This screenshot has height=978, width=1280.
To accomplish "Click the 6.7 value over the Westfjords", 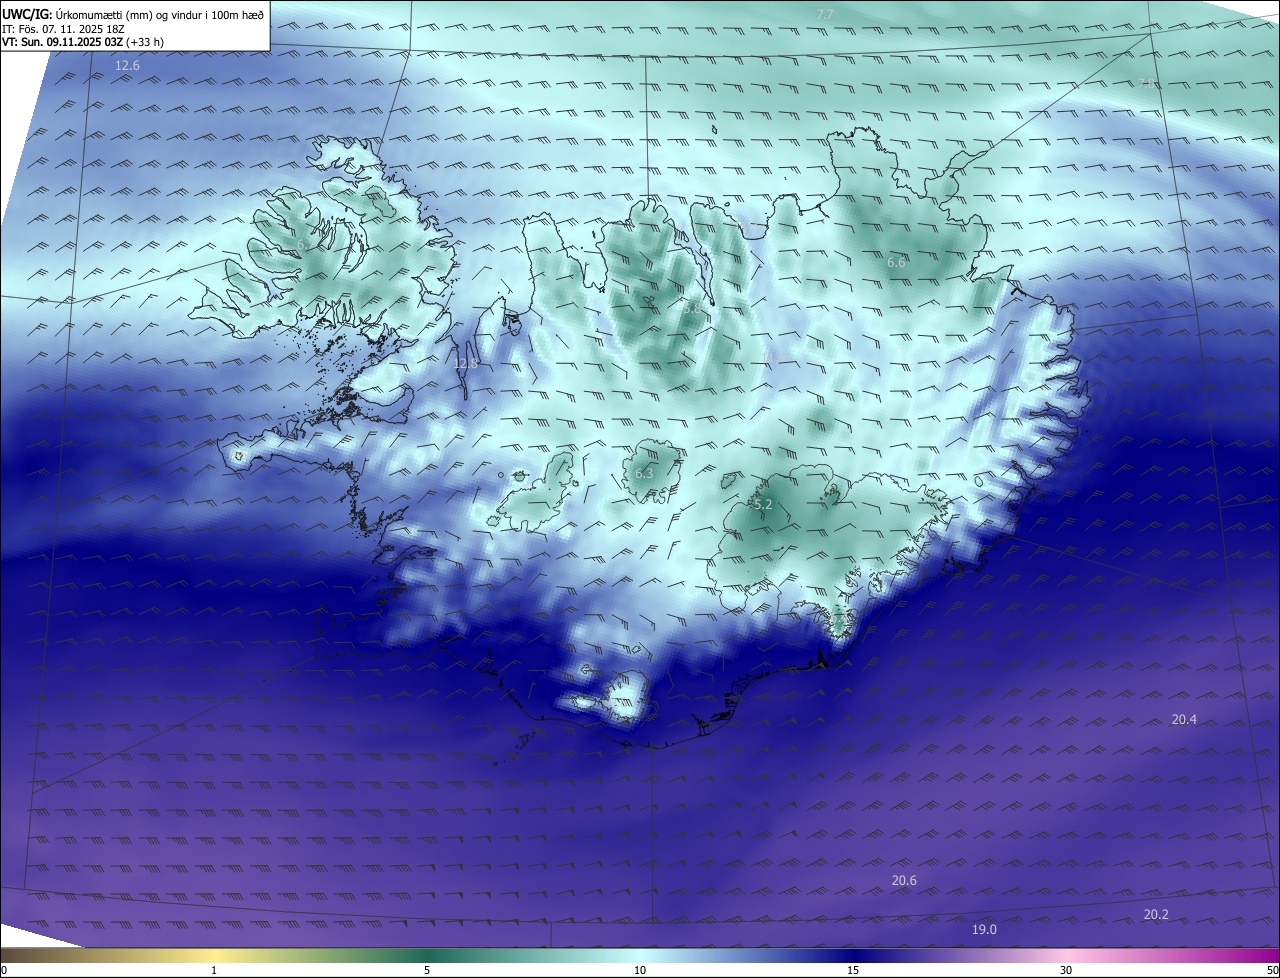I will click(x=305, y=244).
